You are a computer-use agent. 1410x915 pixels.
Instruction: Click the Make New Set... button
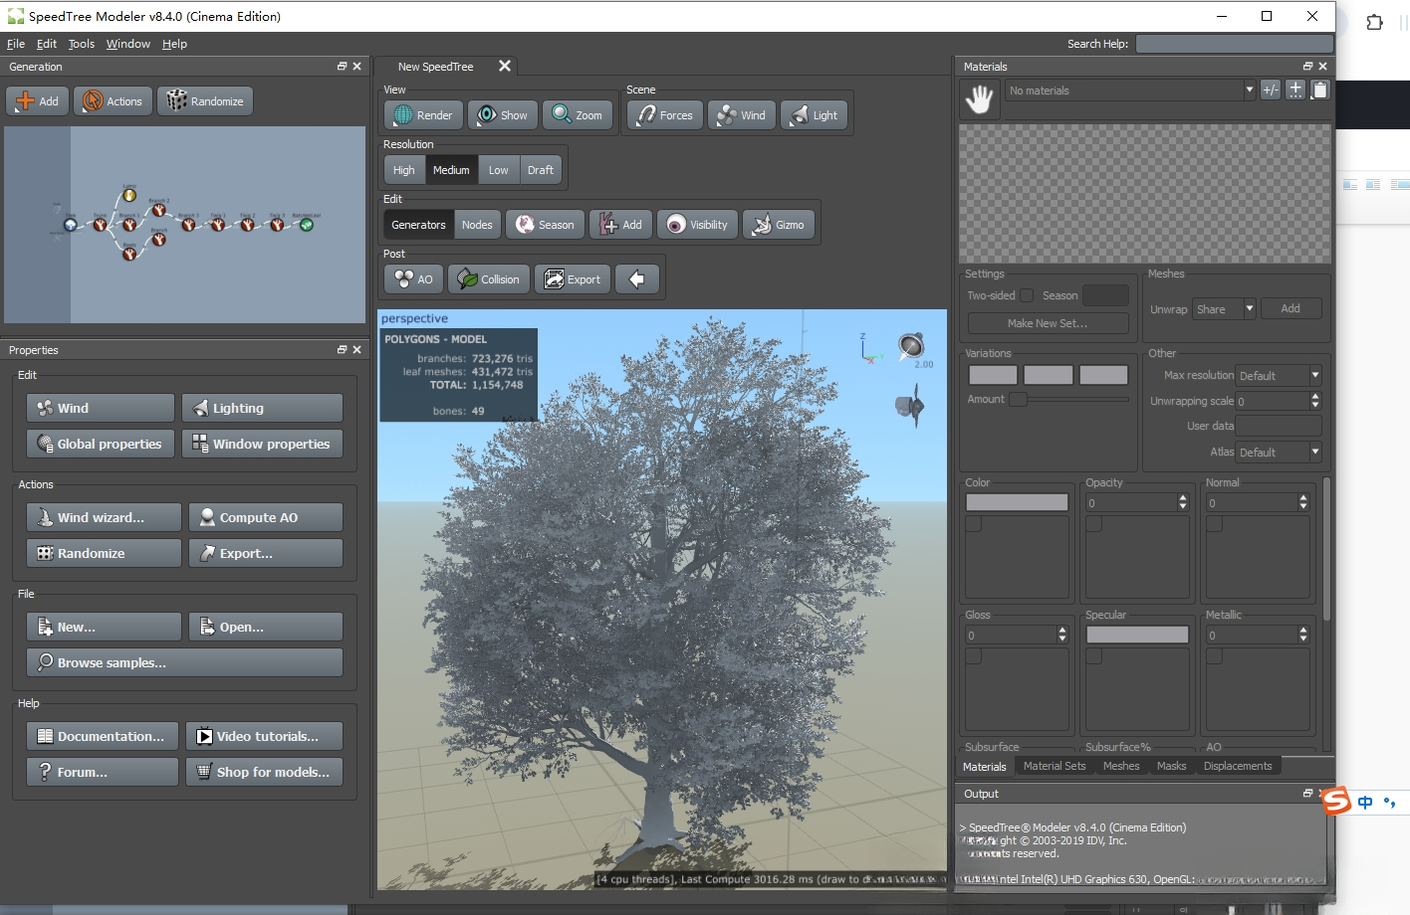pyautogui.click(x=1047, y=323)
